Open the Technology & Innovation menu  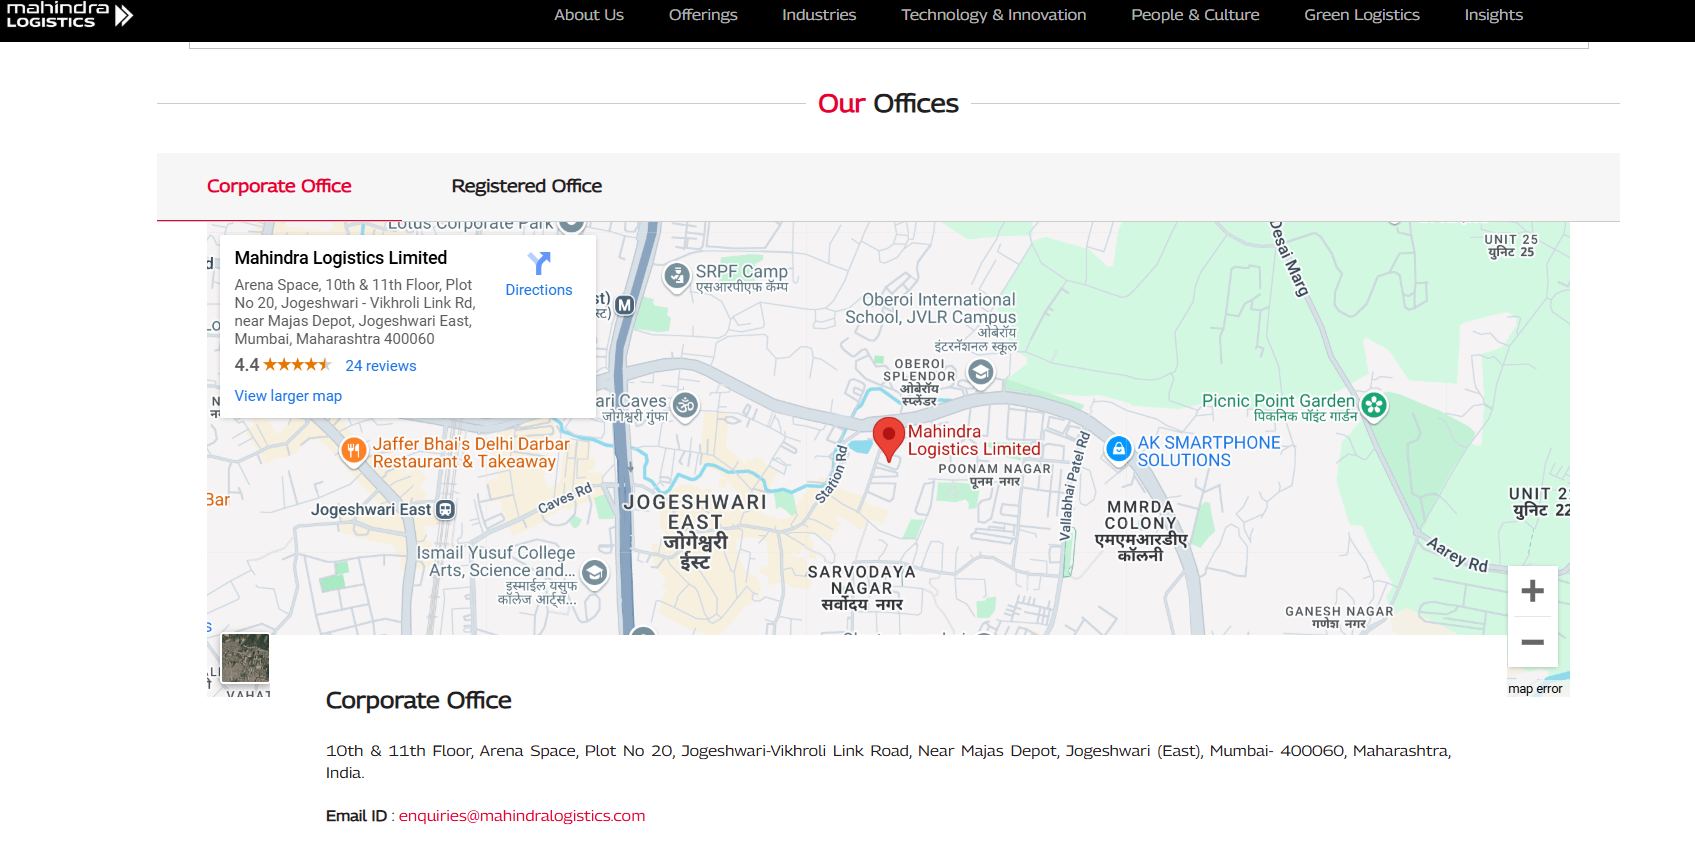pos(993,15)
